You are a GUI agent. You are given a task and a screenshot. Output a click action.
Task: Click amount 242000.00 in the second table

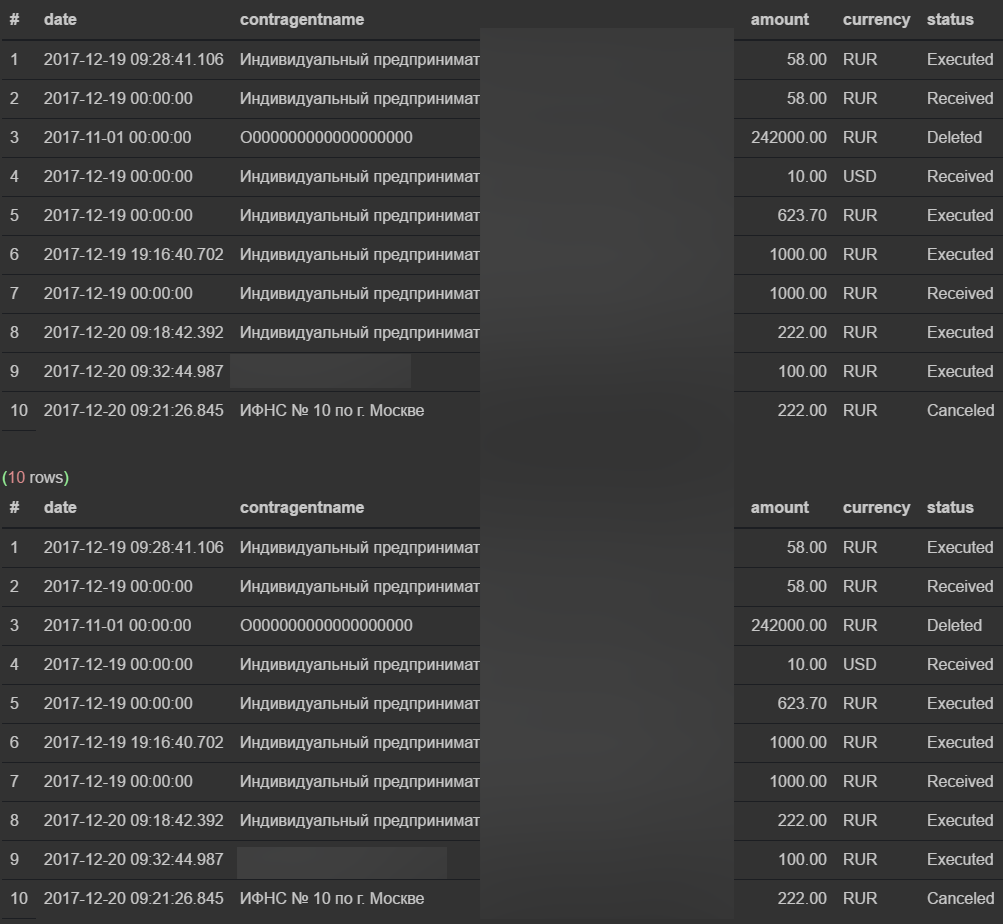[x=789, y=626]
